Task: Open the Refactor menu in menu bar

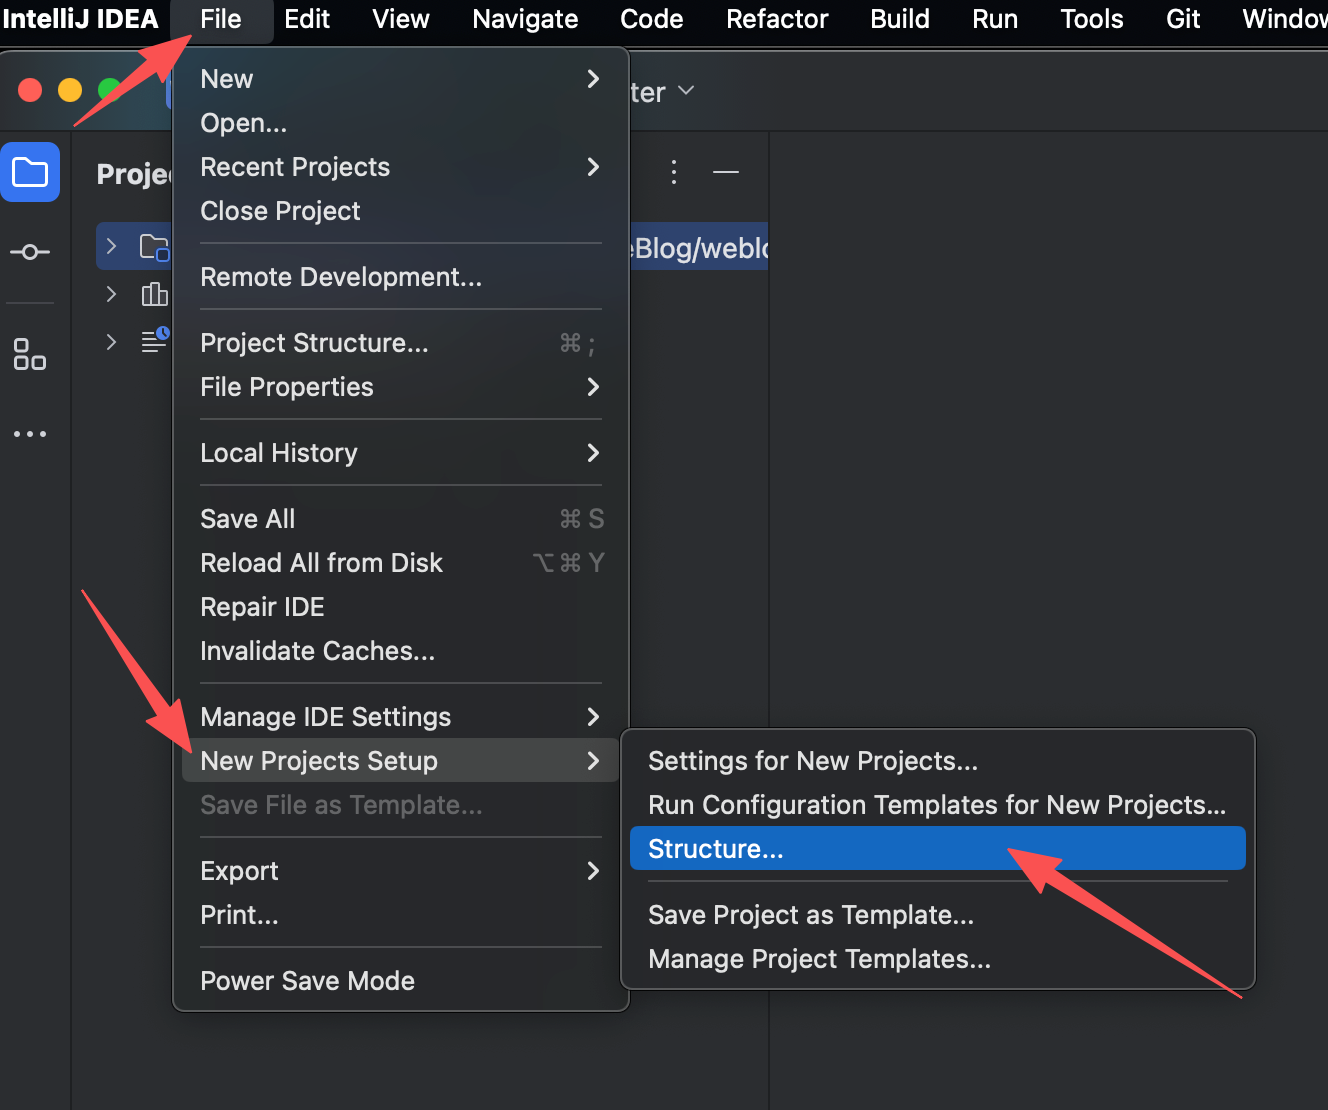Action: (776, 19)
